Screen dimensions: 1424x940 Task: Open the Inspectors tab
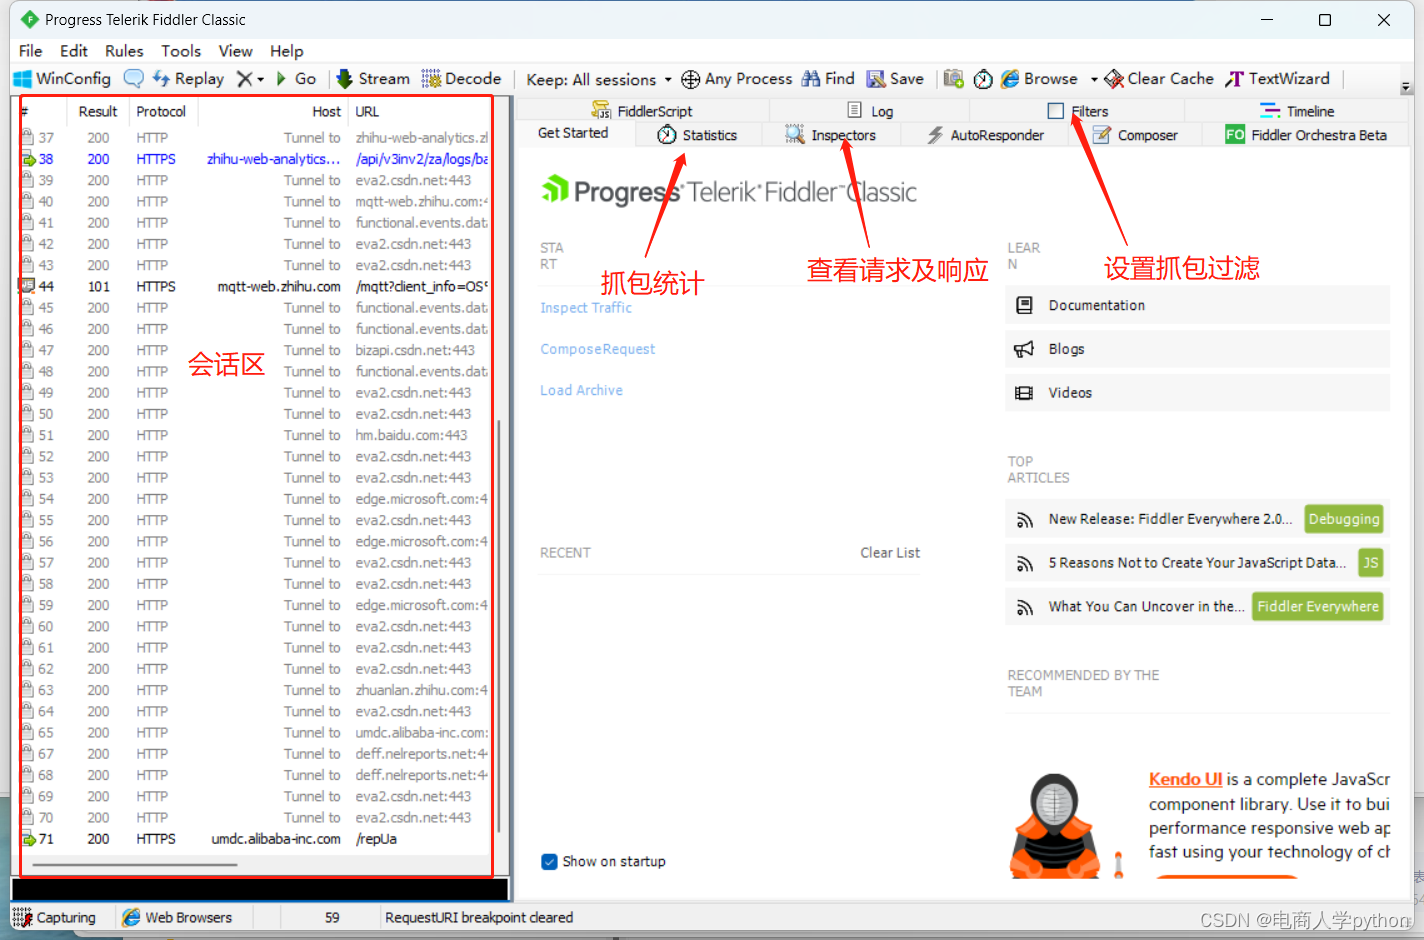pyautogui.click(x=831, y=135)
